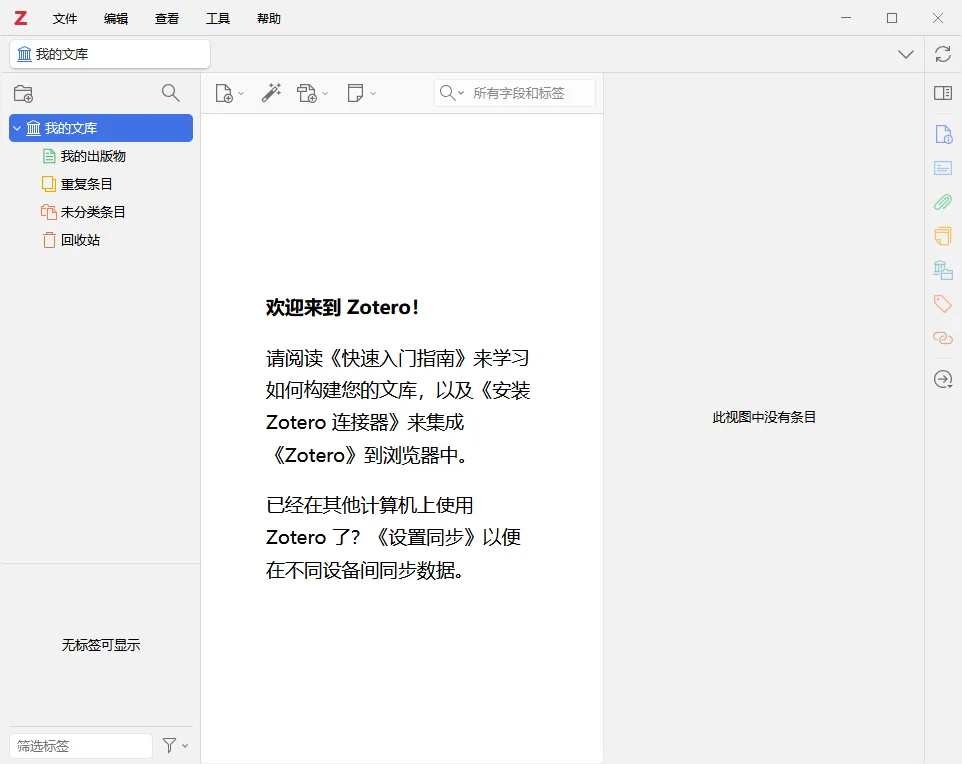The height and width of the screenshot is (764, 962).
Task: Open the 查看 menu
Action: [x=166, y=18]
